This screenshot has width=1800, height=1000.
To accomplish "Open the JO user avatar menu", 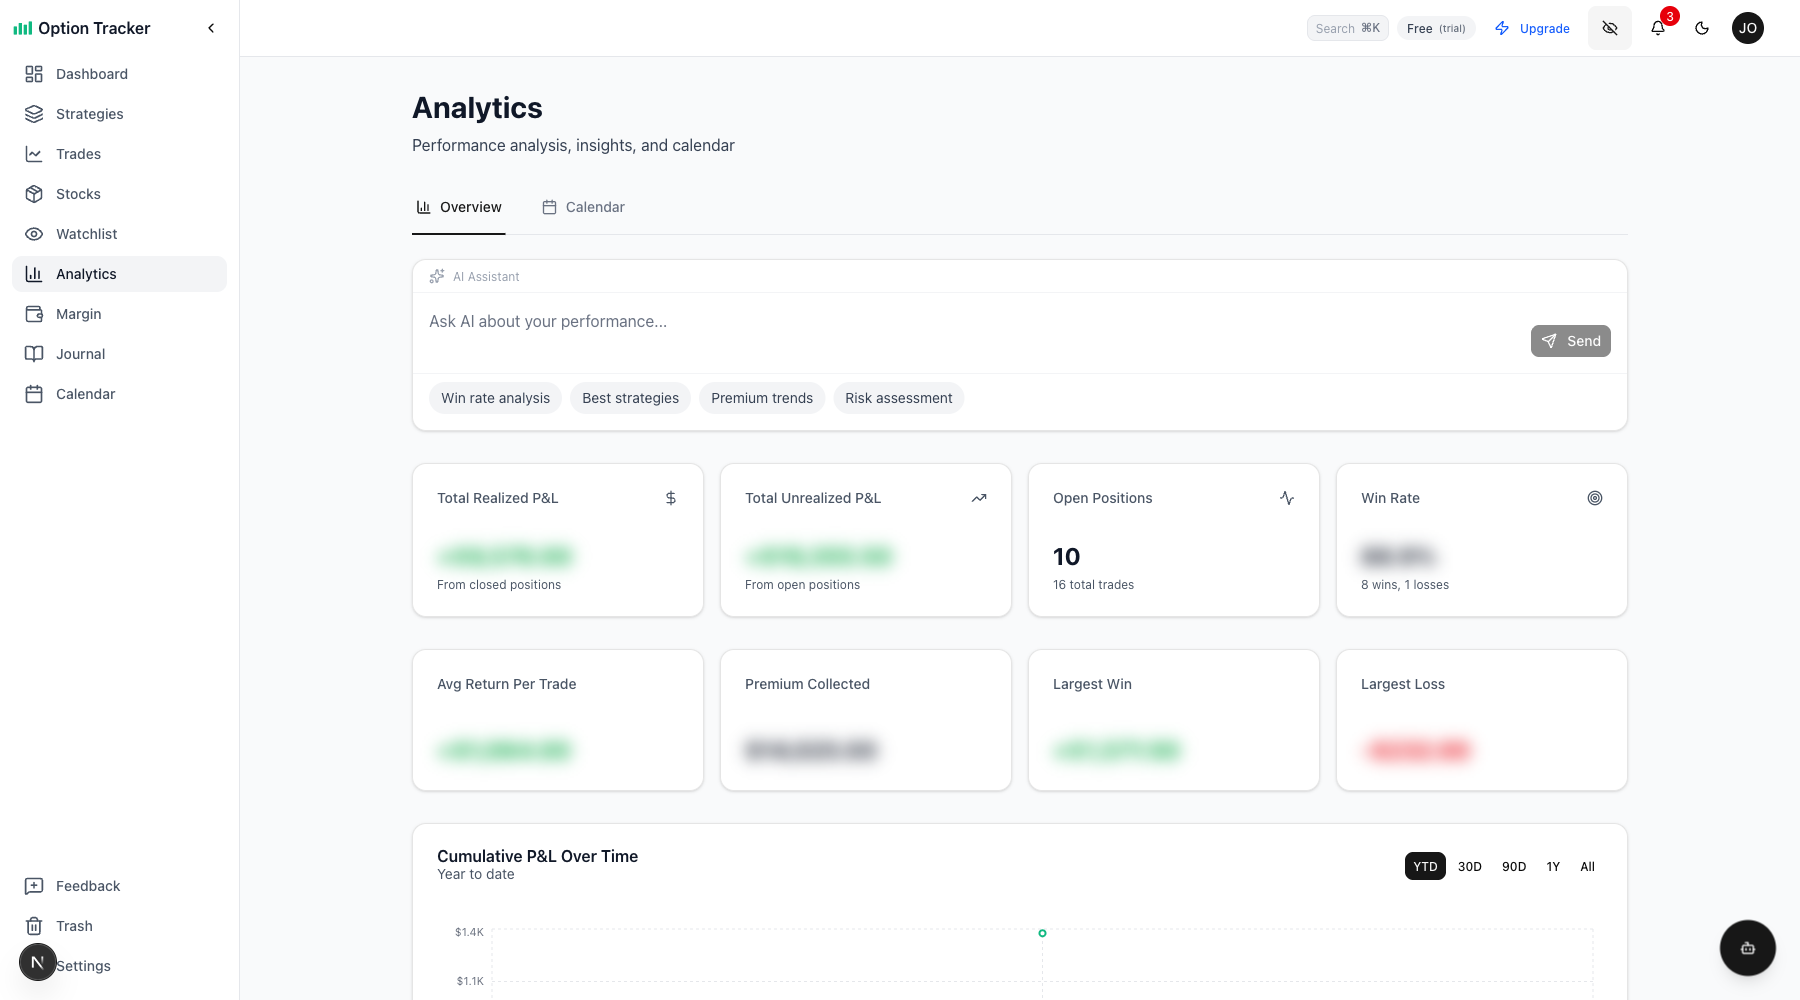I will pos(1748,28).
